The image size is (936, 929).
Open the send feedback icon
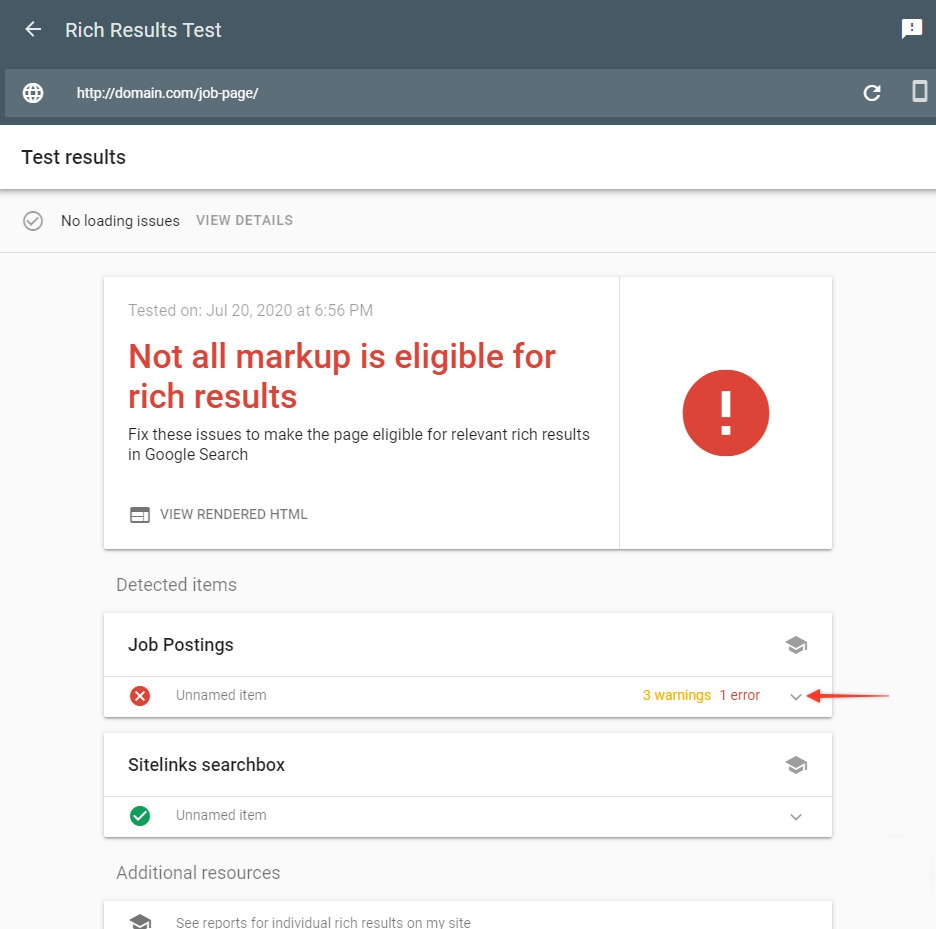point(911,29)
